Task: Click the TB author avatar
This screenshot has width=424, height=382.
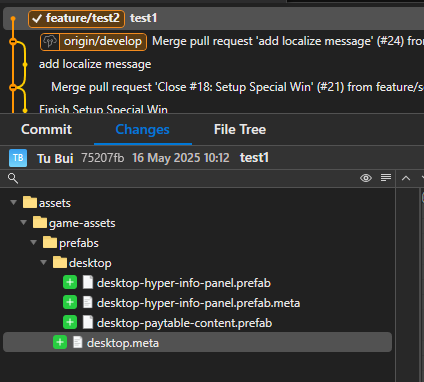Action: [18, 158]
